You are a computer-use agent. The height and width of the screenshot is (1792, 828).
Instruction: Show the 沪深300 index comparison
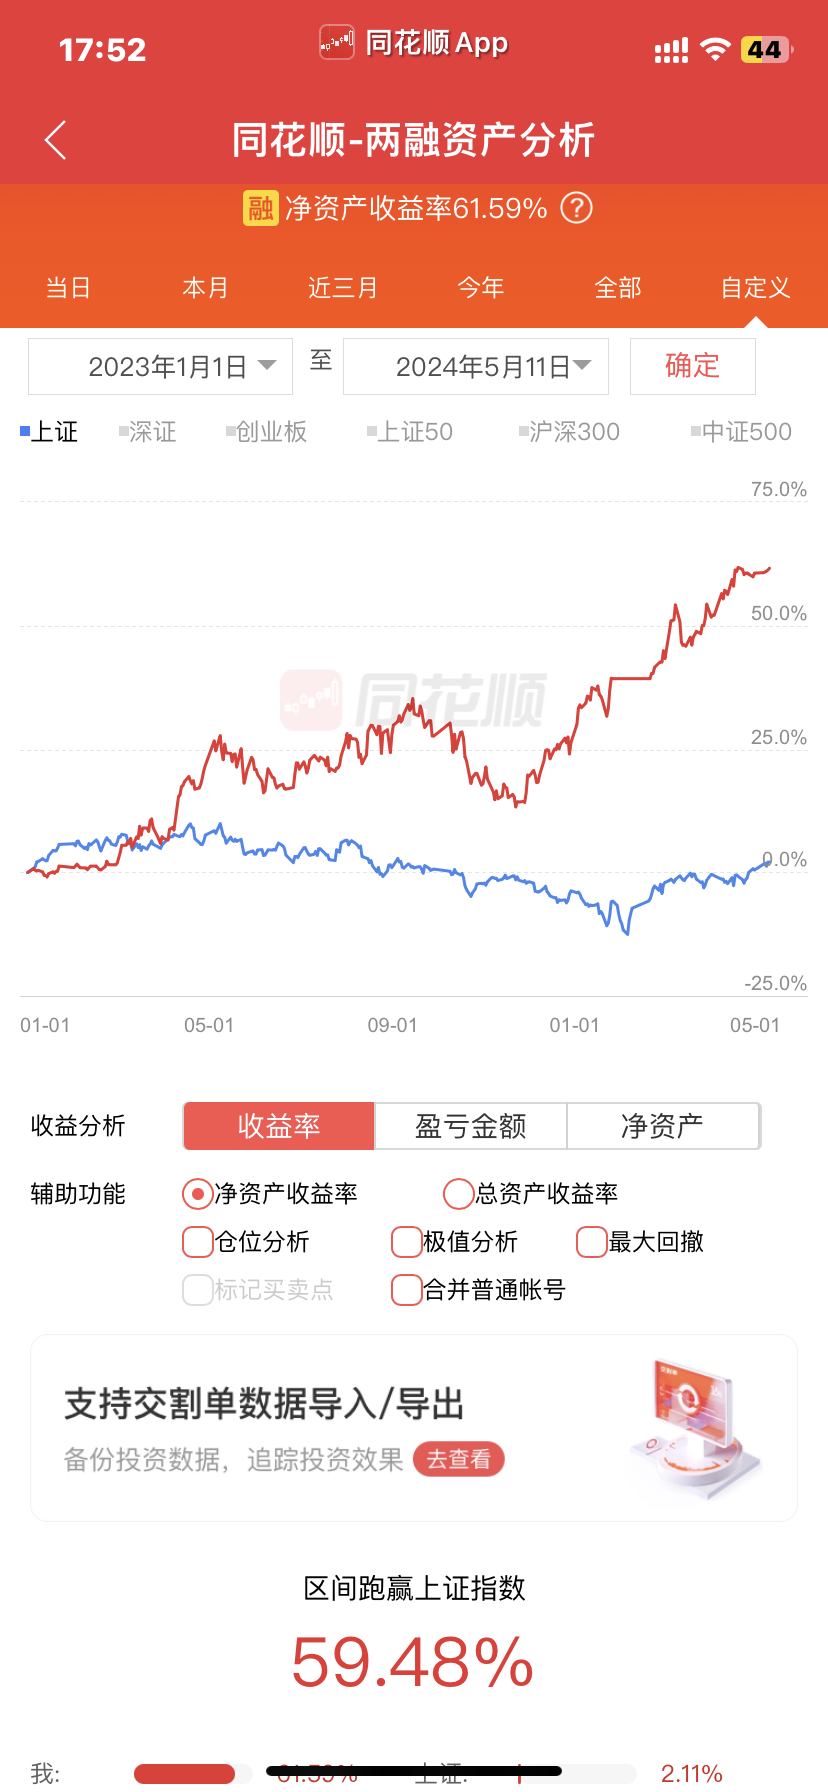tap(570, 432)
